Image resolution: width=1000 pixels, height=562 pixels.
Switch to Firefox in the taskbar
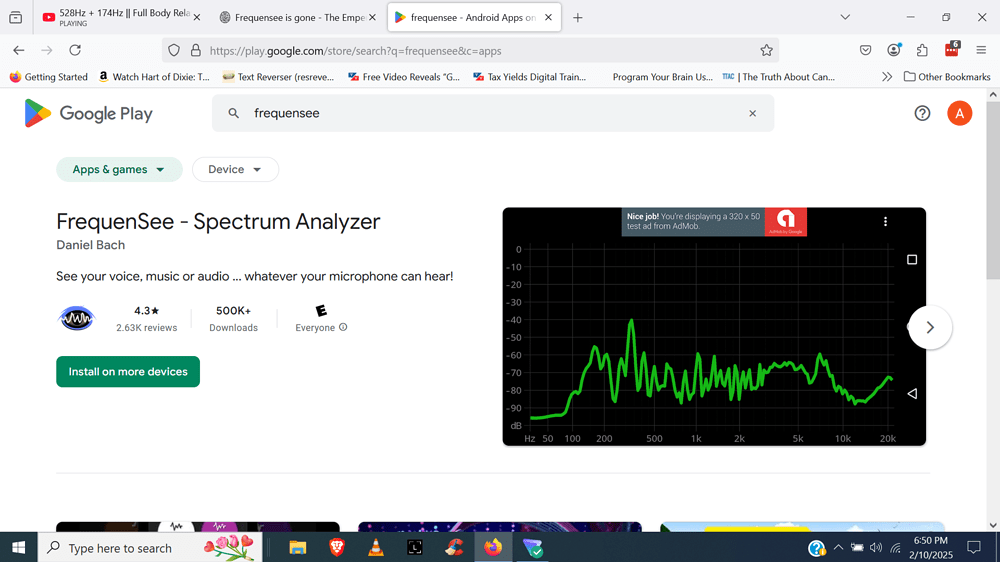tap(493, 547)
